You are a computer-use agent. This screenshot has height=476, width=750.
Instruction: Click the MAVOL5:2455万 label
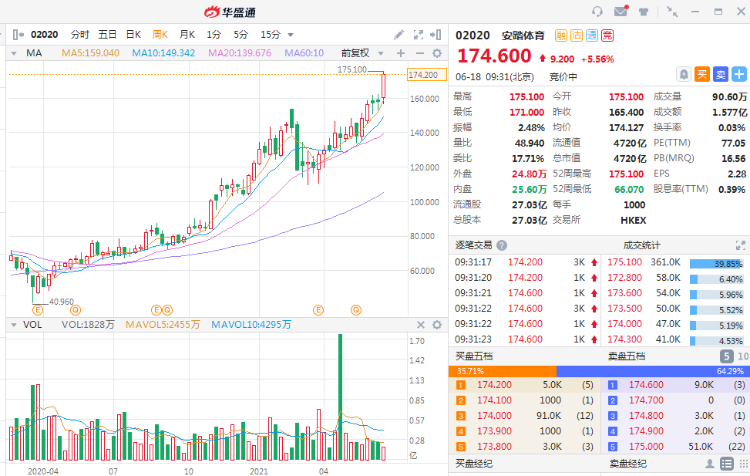pos(163,325)
